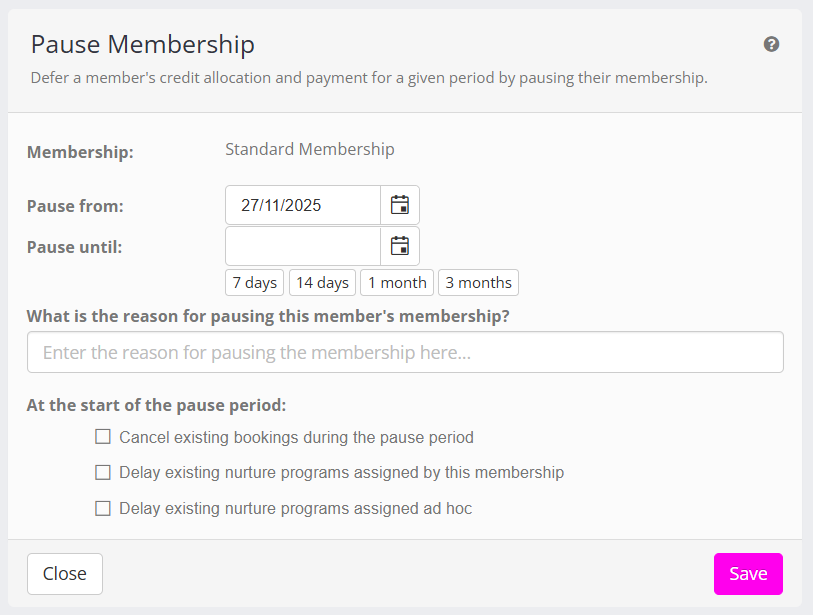This screenshot has width=813, height=615.
Task: Open calendar picker for Pause from date
Action: point(400,205)
